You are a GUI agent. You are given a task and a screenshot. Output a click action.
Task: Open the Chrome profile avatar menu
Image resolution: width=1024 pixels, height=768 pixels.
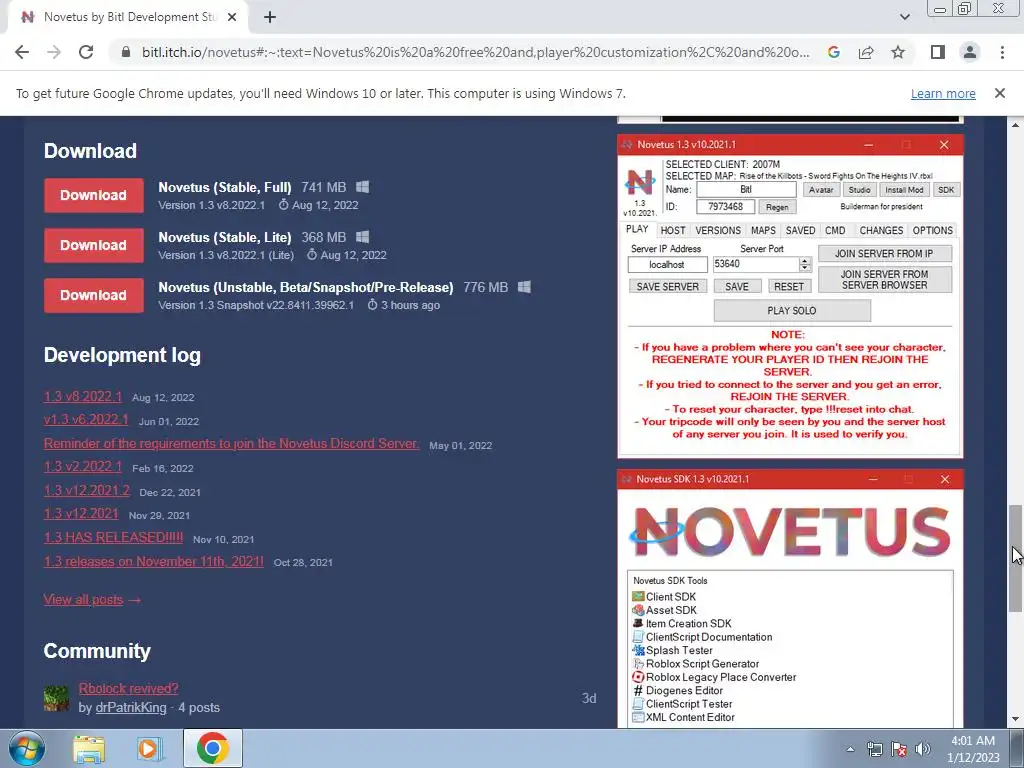click(970, 52)
